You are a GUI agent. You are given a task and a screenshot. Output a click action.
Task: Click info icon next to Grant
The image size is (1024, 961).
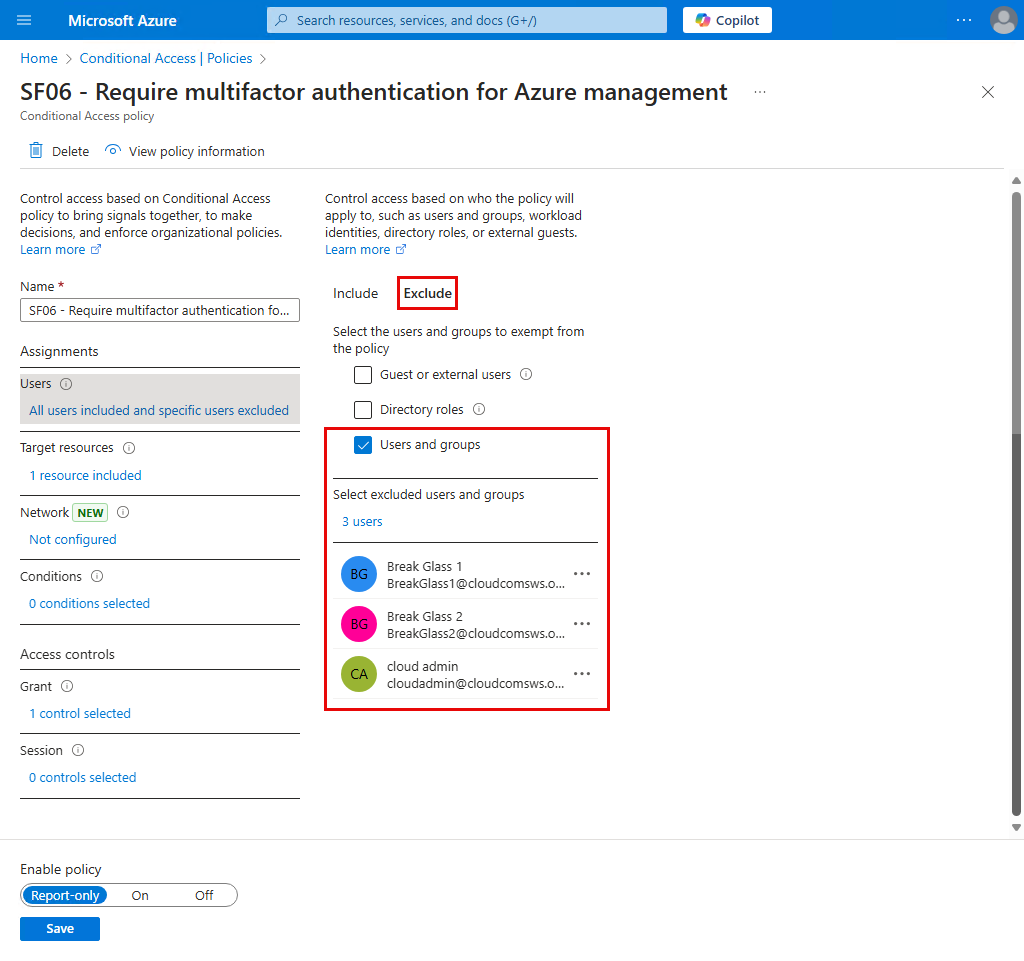pyautogui.click(x=67, y=686)
